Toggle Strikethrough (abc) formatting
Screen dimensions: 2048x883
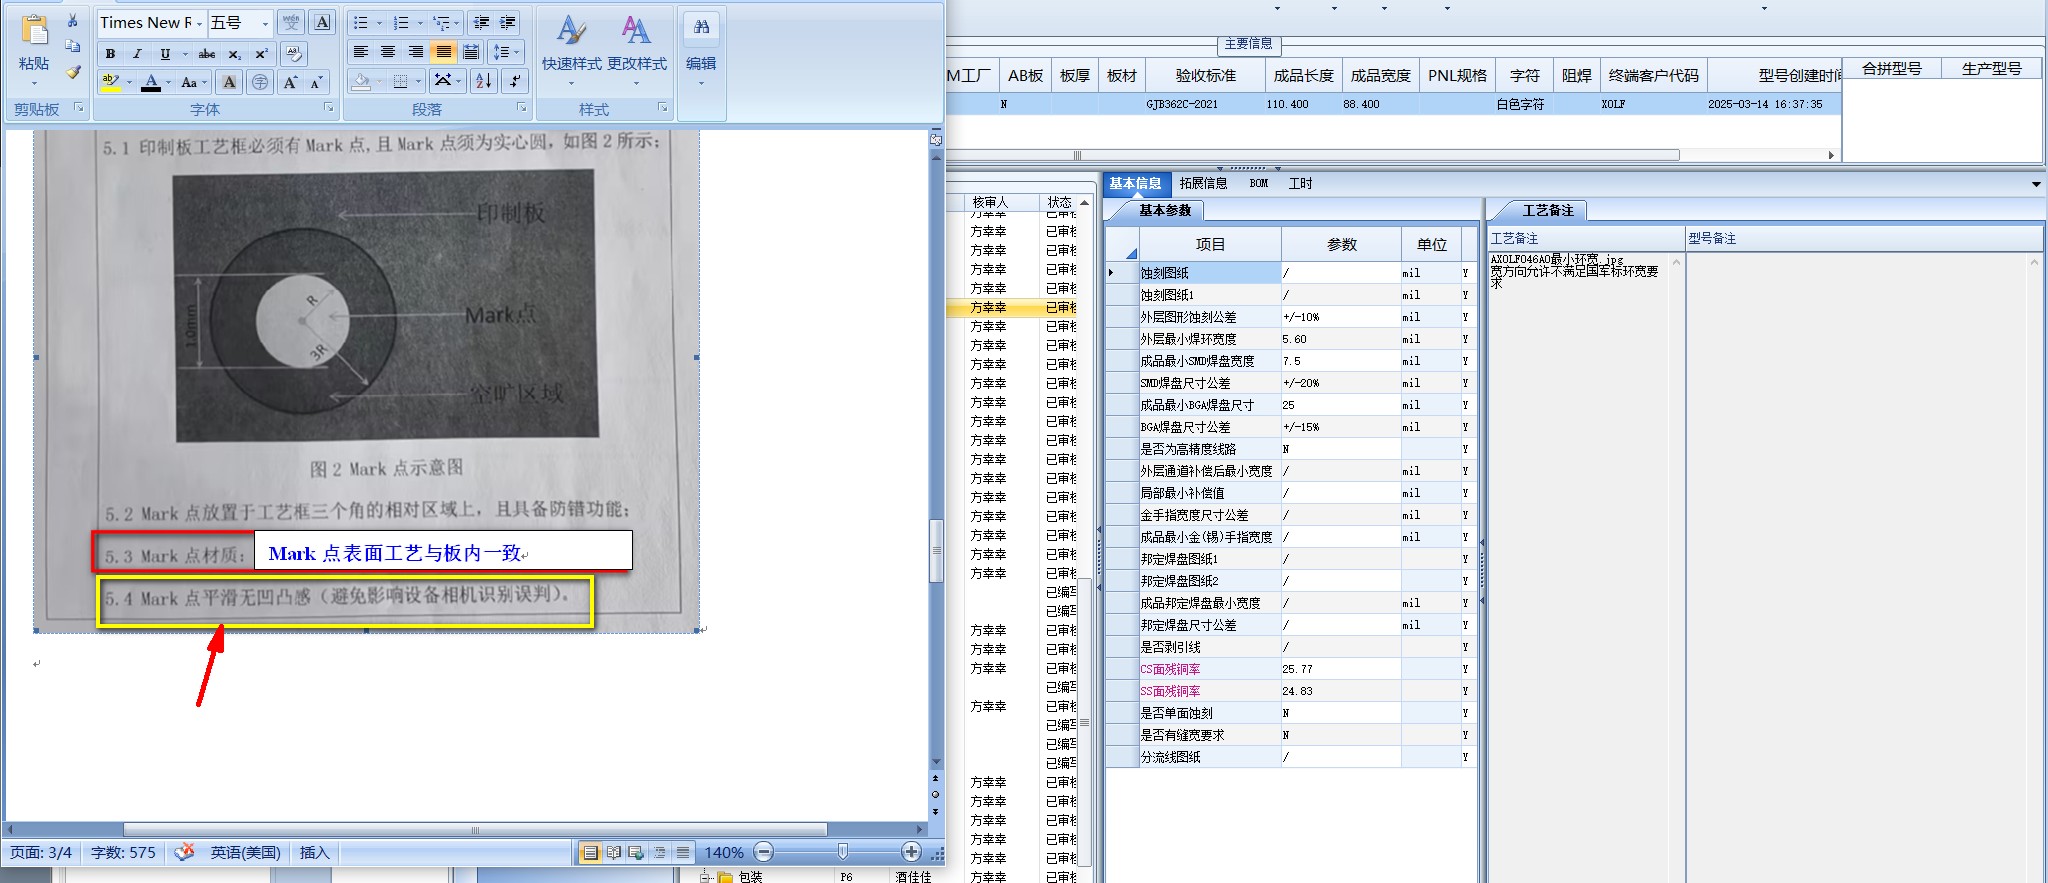click(207, 54)
